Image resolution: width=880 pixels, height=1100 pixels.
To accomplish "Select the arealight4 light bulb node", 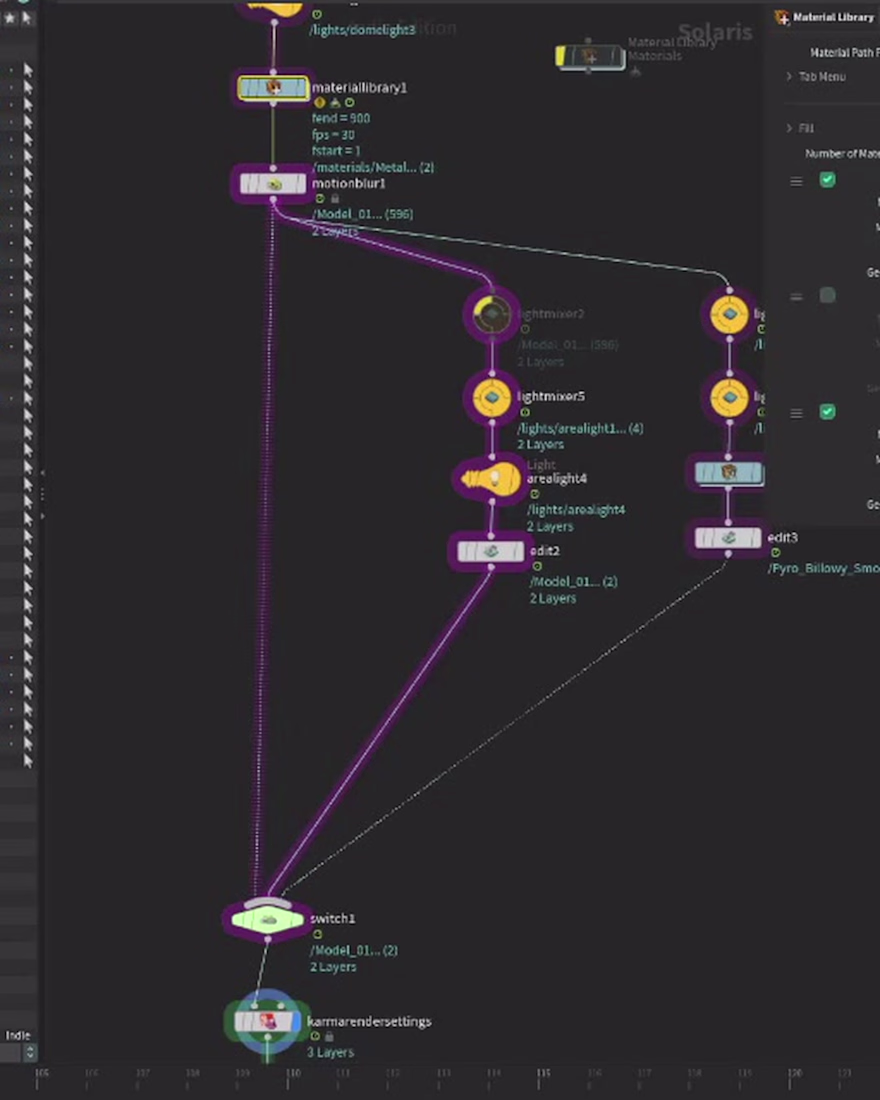I will [491, 479].
